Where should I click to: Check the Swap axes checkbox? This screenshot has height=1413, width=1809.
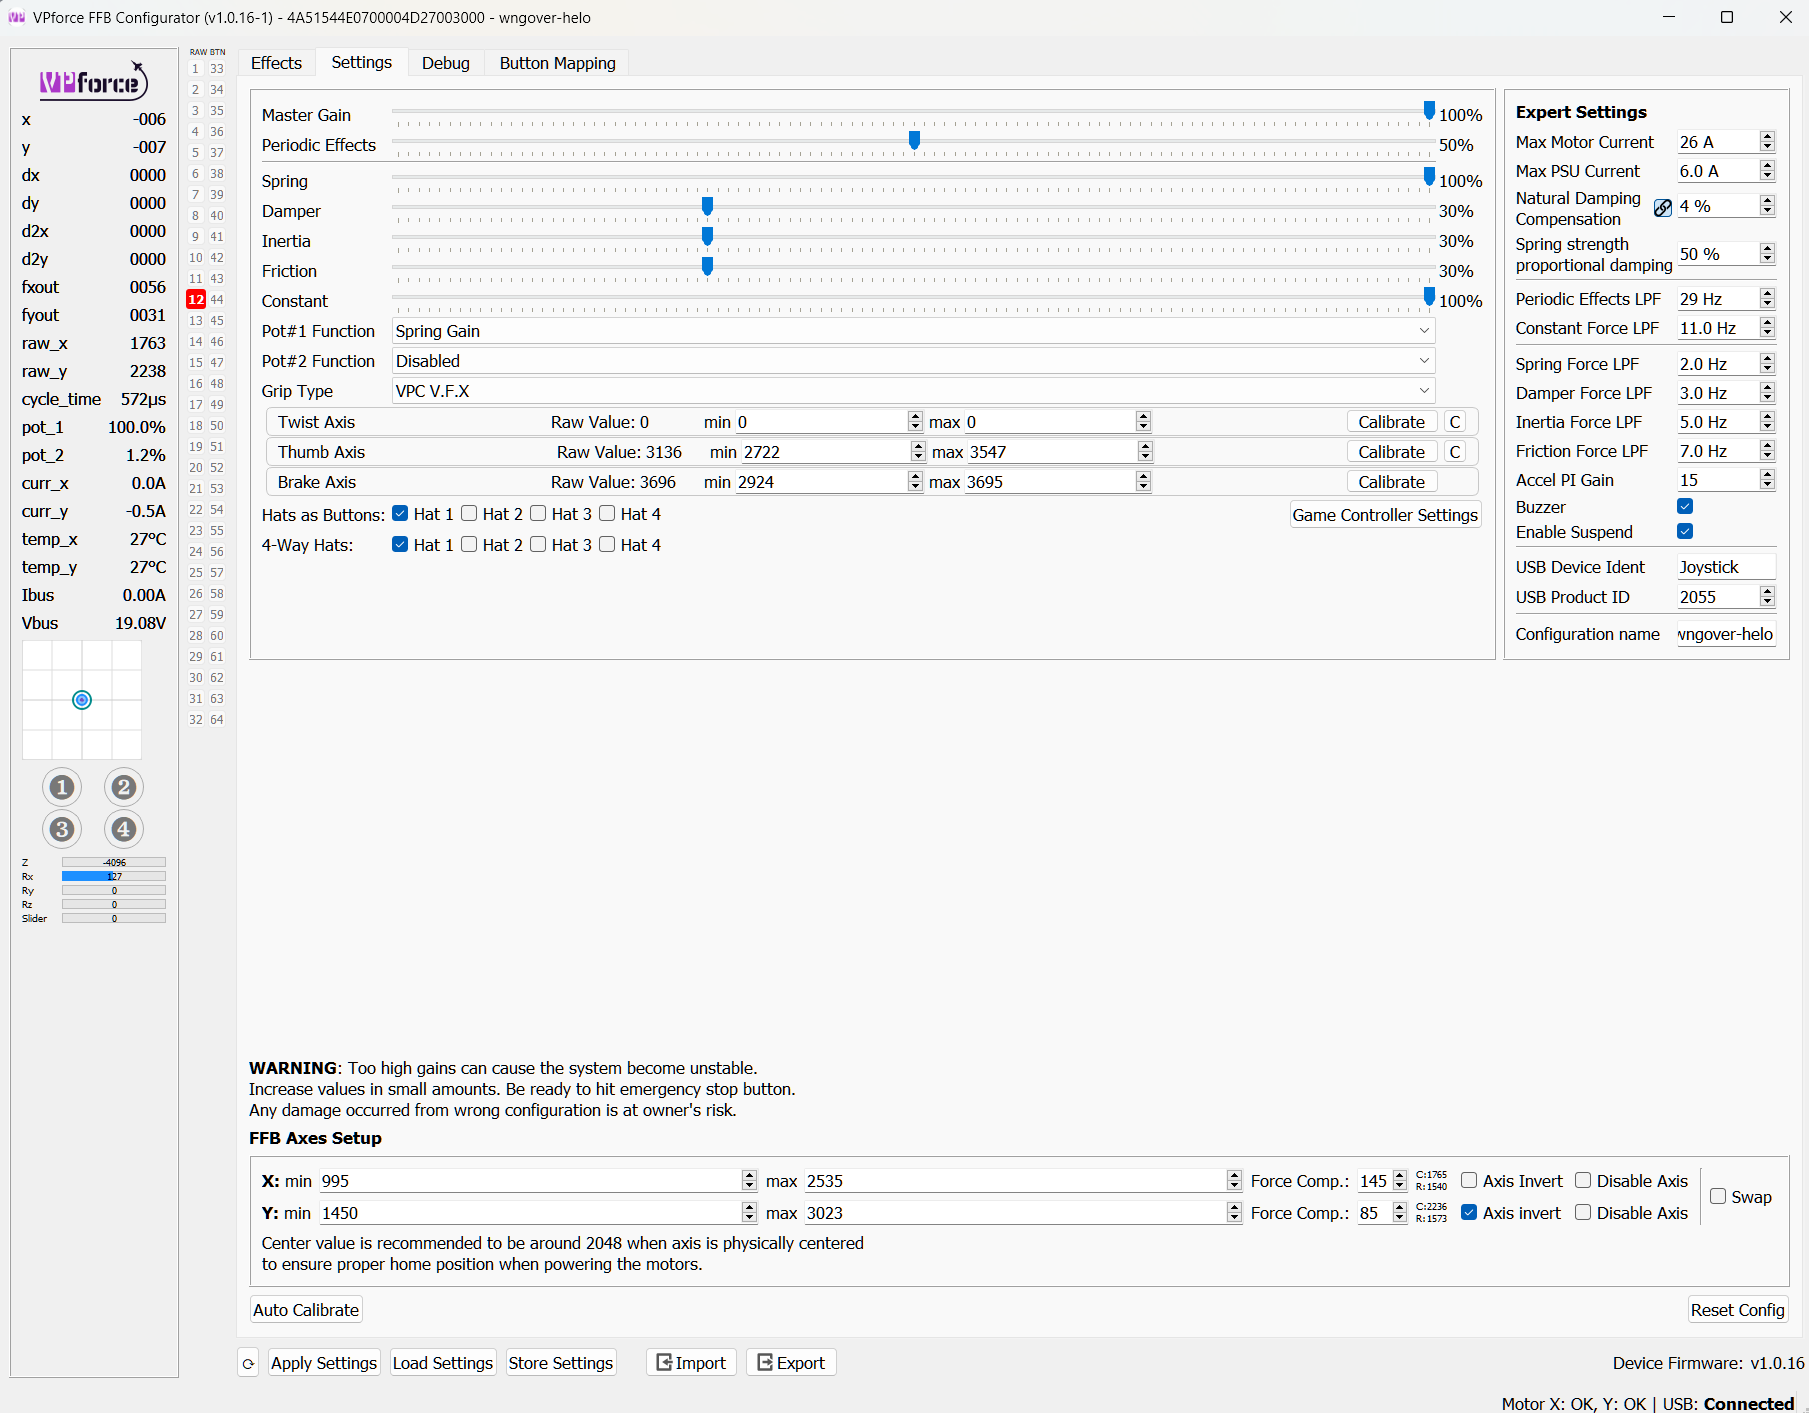coord(1718,1197)
